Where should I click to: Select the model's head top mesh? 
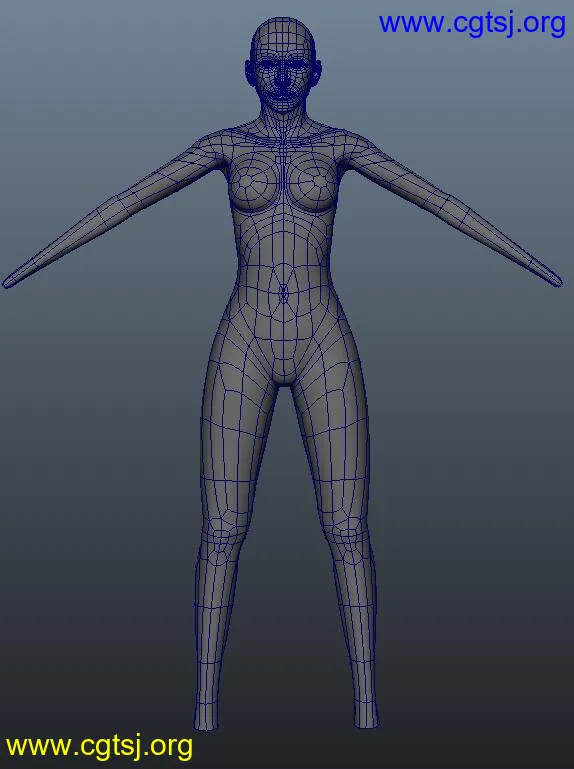283,35
